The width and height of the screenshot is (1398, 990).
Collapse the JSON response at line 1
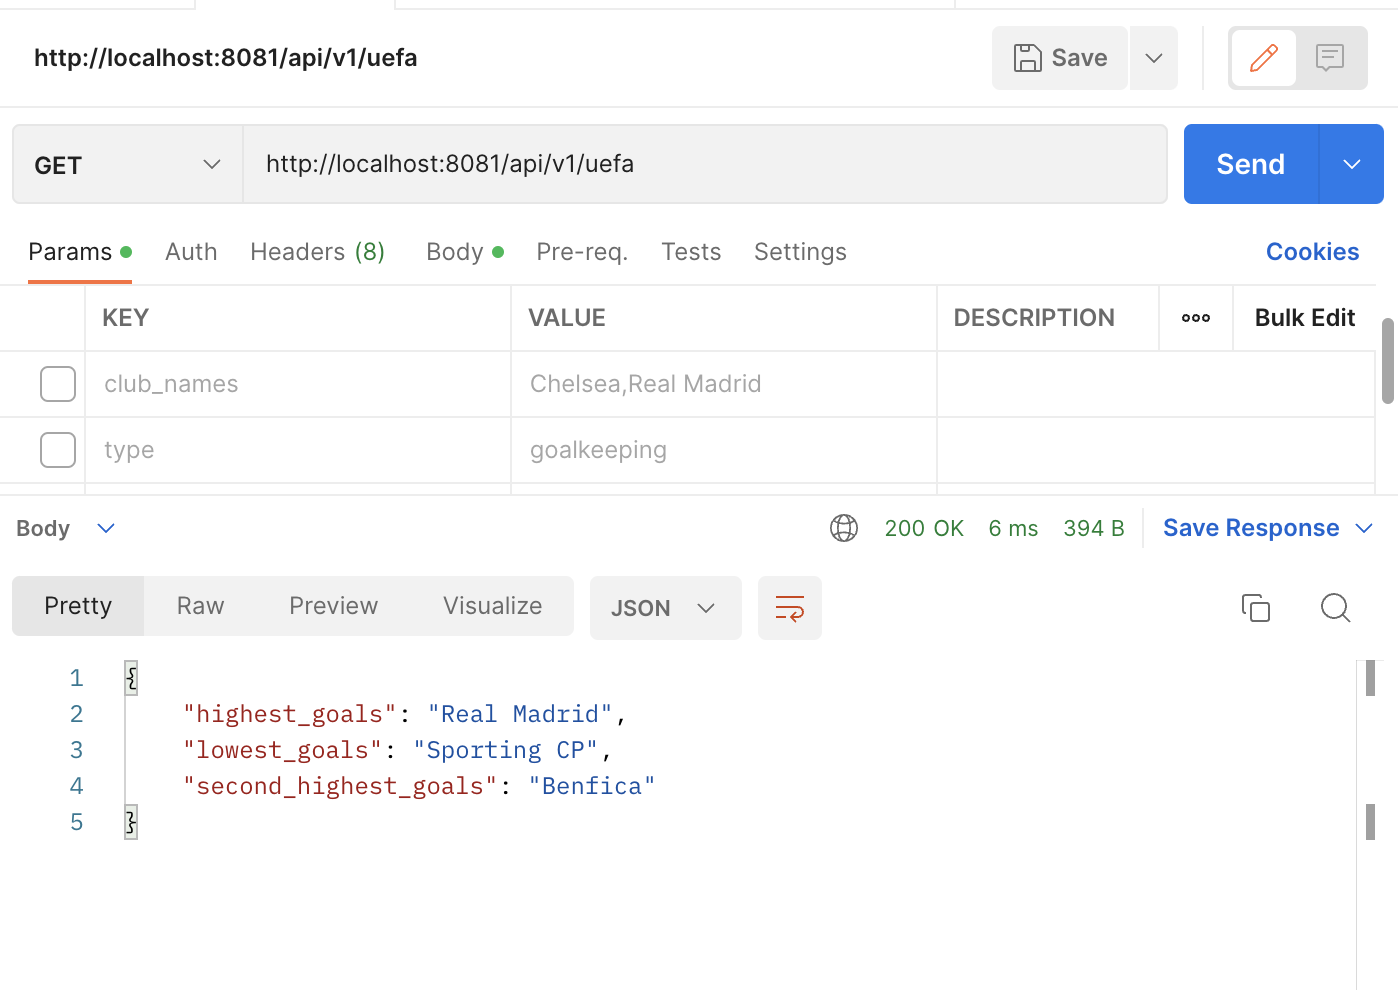pos(131,678)
